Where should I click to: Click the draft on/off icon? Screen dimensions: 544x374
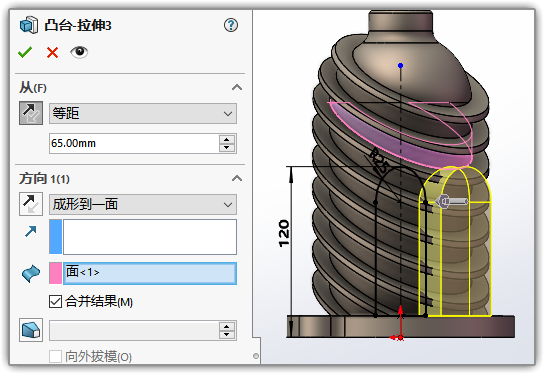coord(31,330)
